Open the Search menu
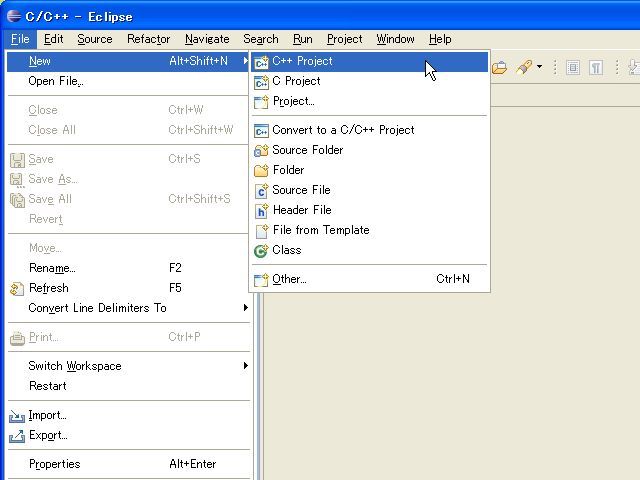This screenshot has height=480, width=640. pyautogui.click(x=260, y=39)
